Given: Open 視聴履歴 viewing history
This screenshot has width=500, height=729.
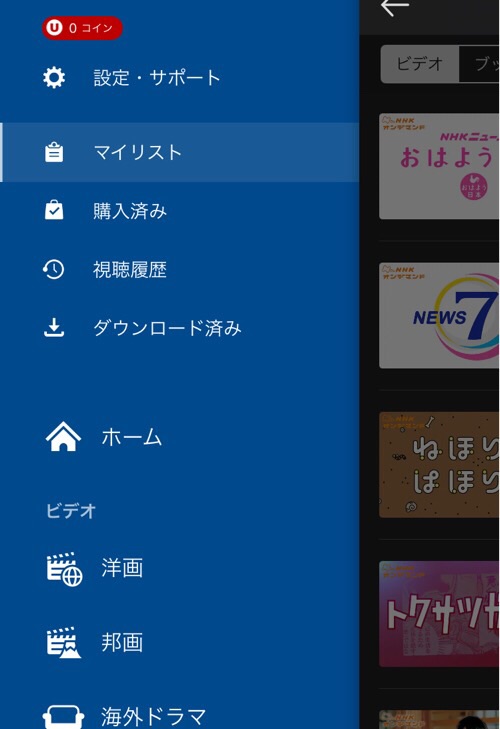Looking at the screenshot, I should [x=130, y=270].
